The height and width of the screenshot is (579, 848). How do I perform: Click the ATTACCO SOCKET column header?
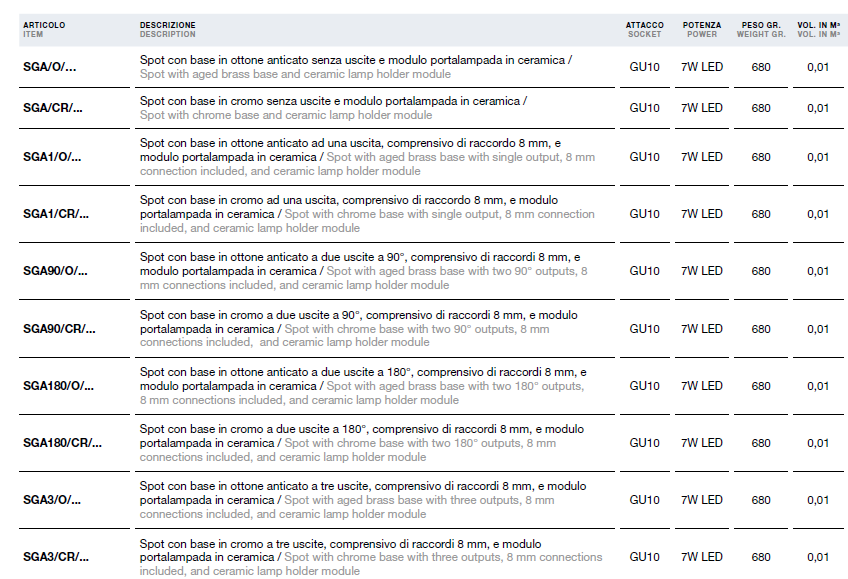(645, 30)
